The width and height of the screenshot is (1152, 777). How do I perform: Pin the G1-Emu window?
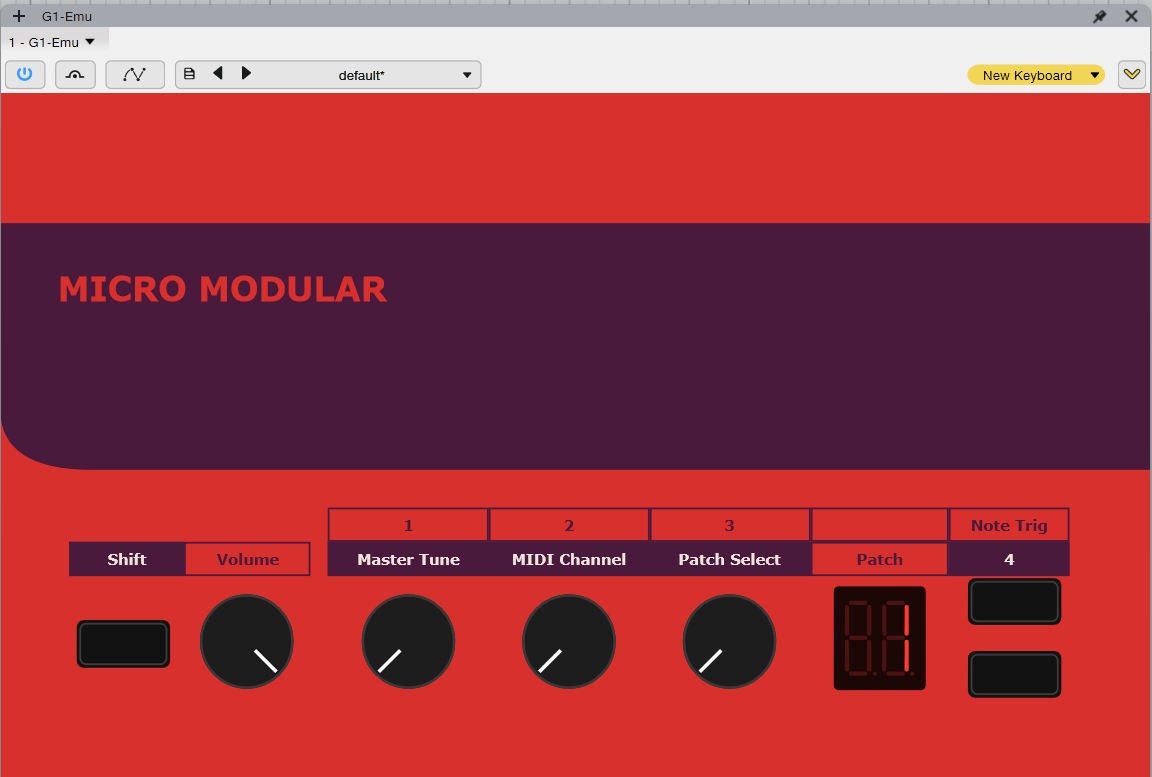pyautogui.click(x=1100, y=16)
